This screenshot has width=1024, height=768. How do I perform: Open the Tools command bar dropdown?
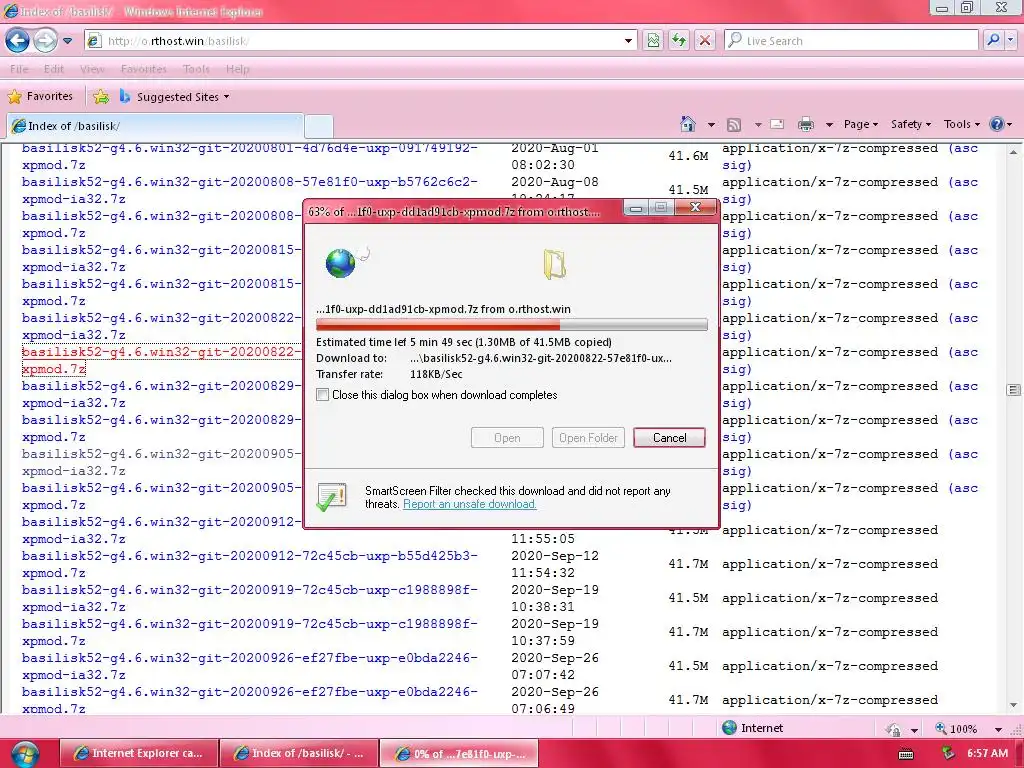pyautogui.click(x=961, y=124)
